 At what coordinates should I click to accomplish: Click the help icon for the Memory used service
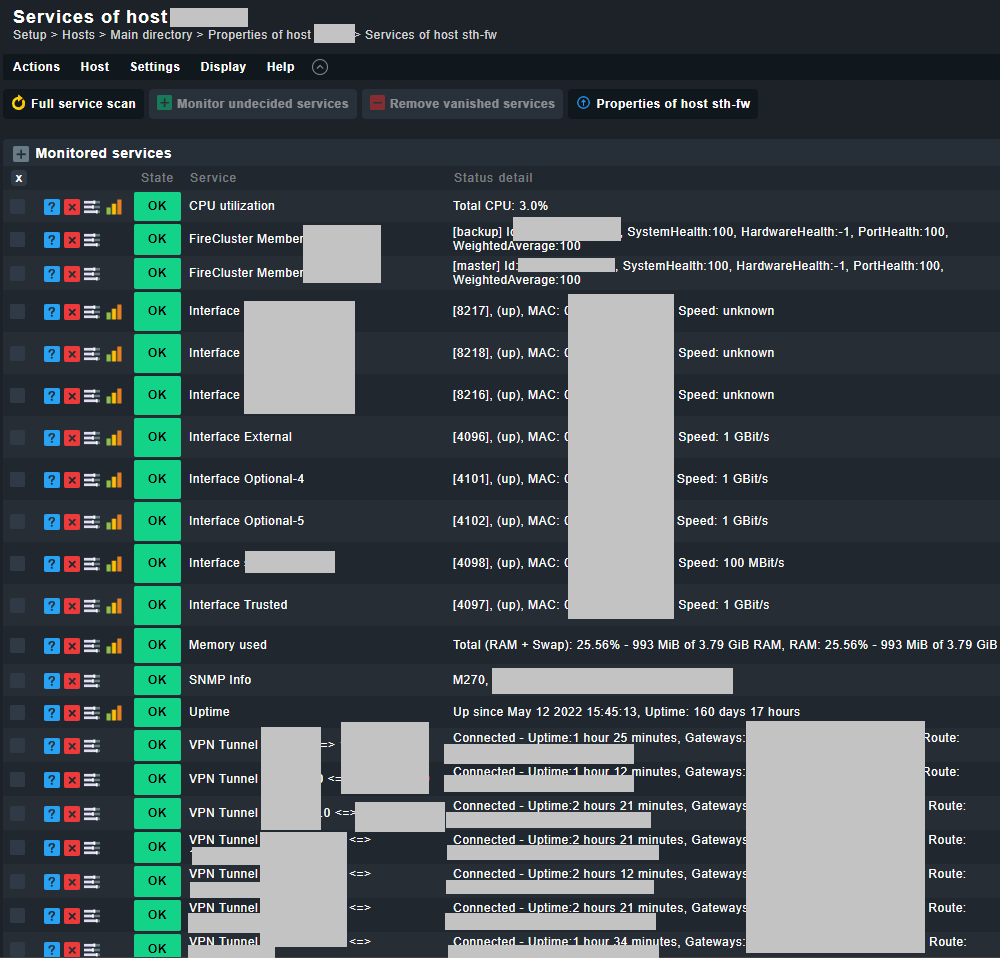click(x=51, y=645)
